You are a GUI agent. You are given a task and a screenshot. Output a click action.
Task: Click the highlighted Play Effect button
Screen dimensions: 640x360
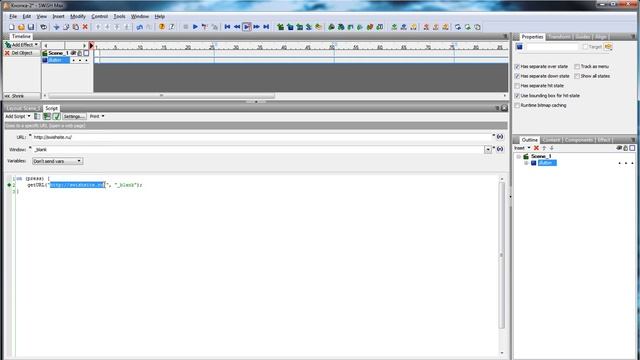click(247, 27)
